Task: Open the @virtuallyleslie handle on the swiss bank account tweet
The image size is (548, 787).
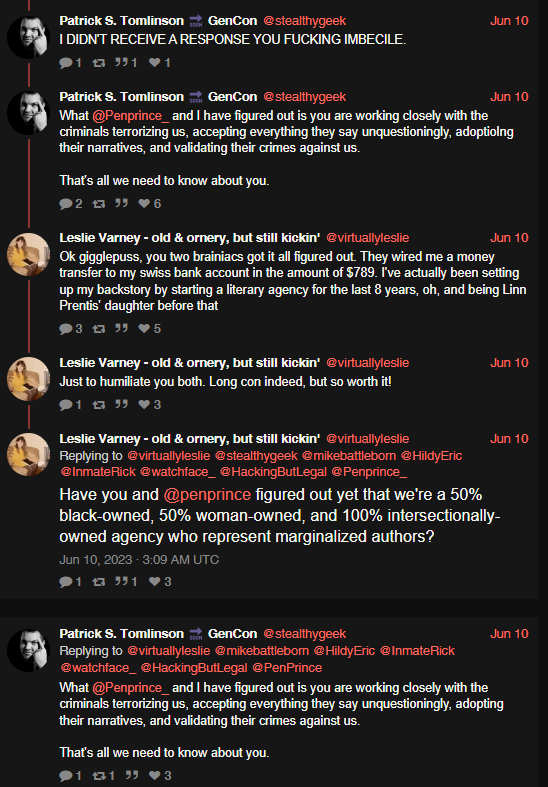Action: coord(368,238)
